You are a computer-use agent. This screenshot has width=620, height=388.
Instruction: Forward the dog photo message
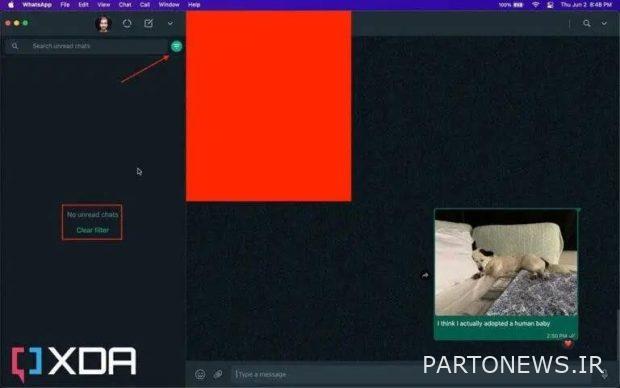click(425, 275)
